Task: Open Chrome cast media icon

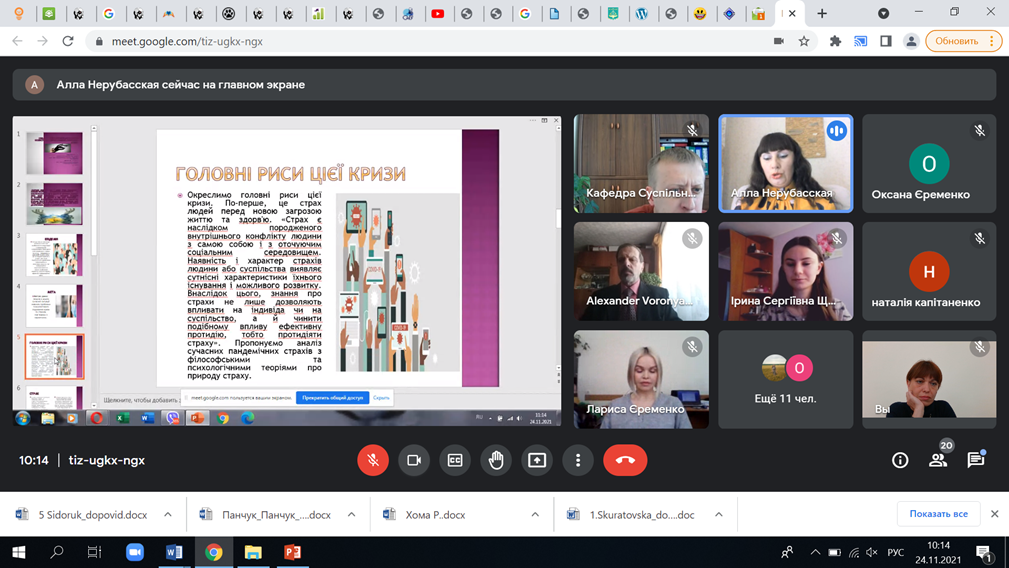Action: pos(860,41)
